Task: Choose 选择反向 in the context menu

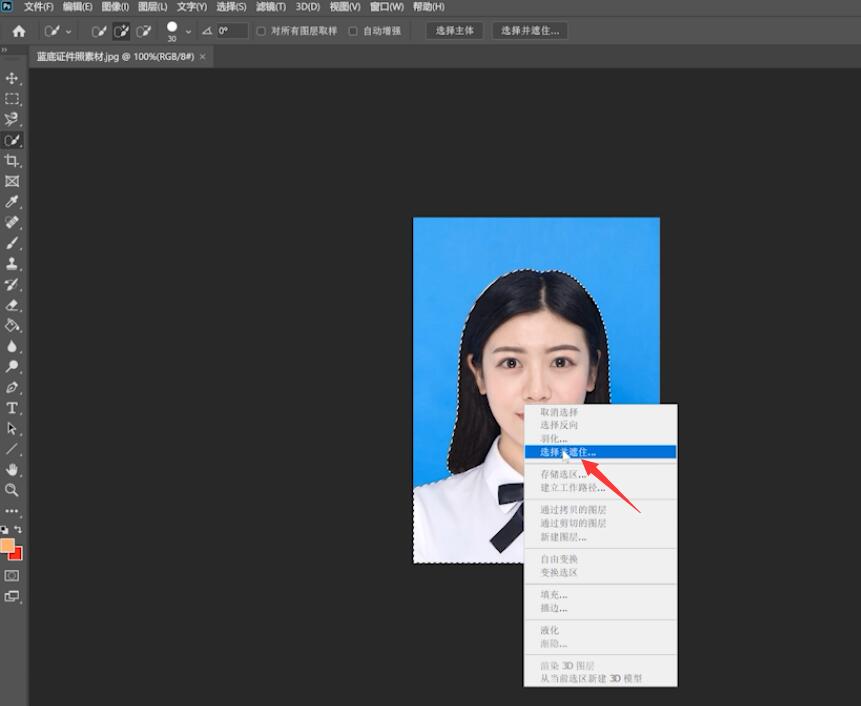Action: [x=600, y=425]
